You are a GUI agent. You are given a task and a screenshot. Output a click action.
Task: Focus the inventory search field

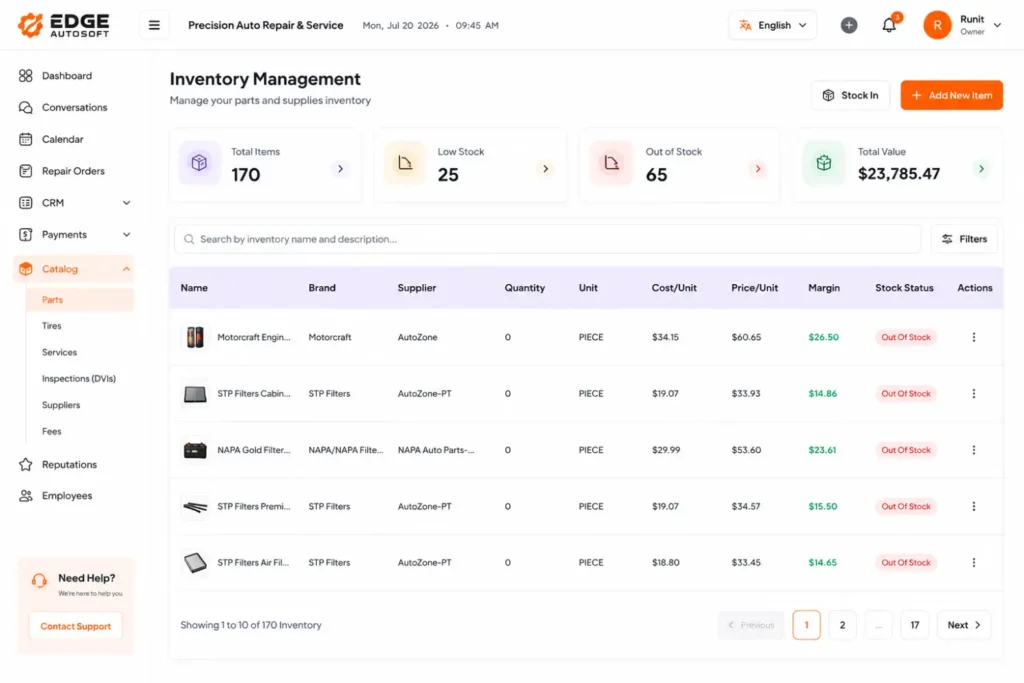[547, 239]
